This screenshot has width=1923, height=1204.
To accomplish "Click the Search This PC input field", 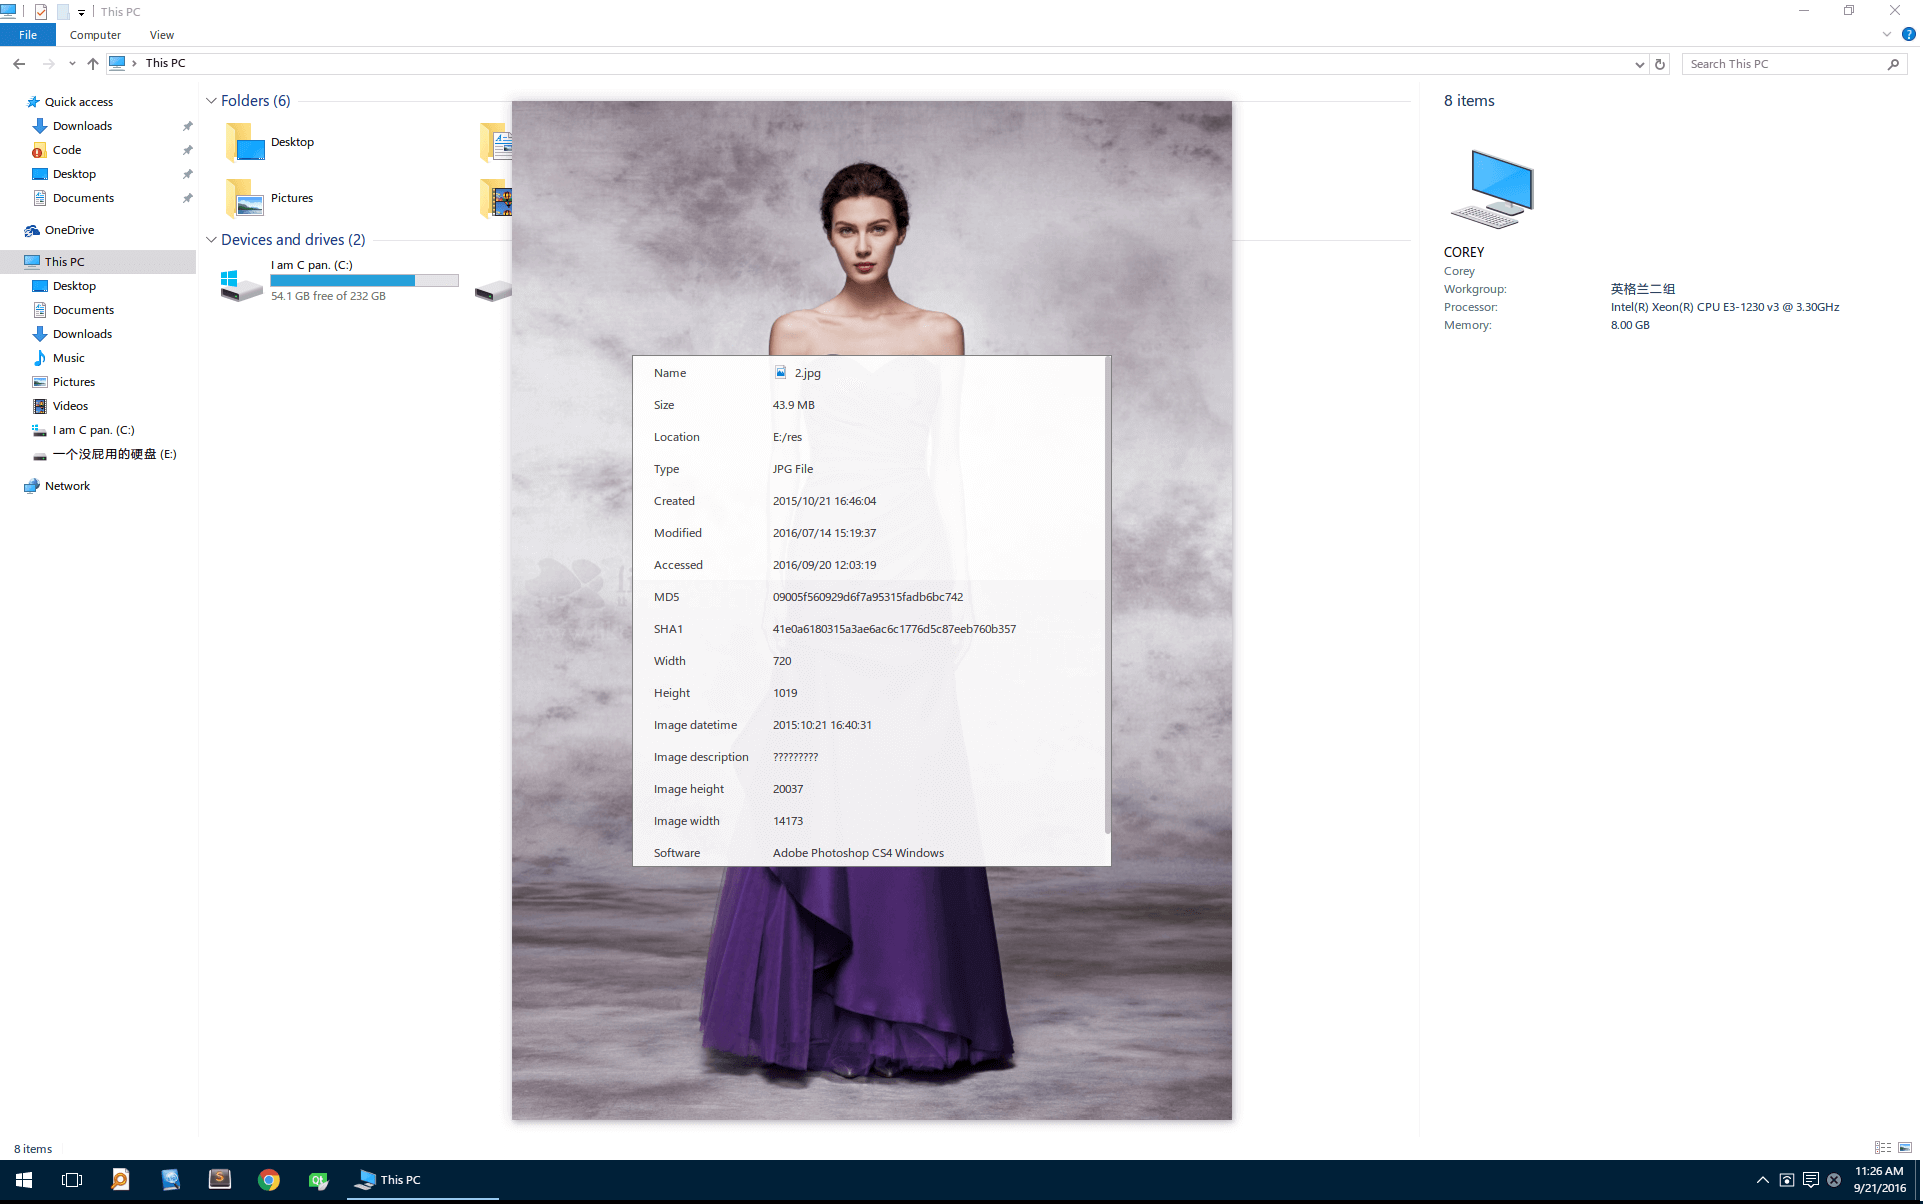I will click(x=1786, y=62).
